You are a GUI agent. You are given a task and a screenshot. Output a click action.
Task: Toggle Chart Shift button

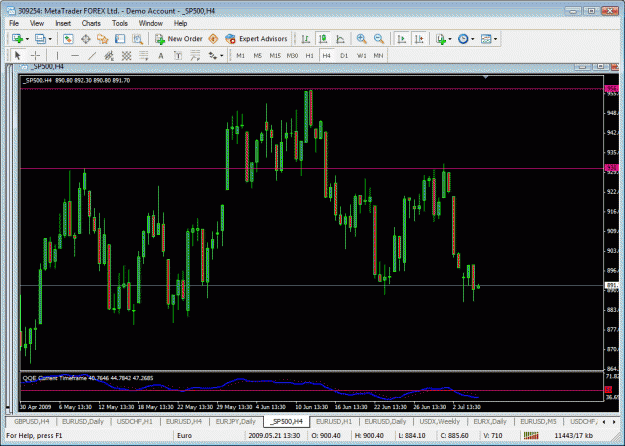(x=419, y=39)
